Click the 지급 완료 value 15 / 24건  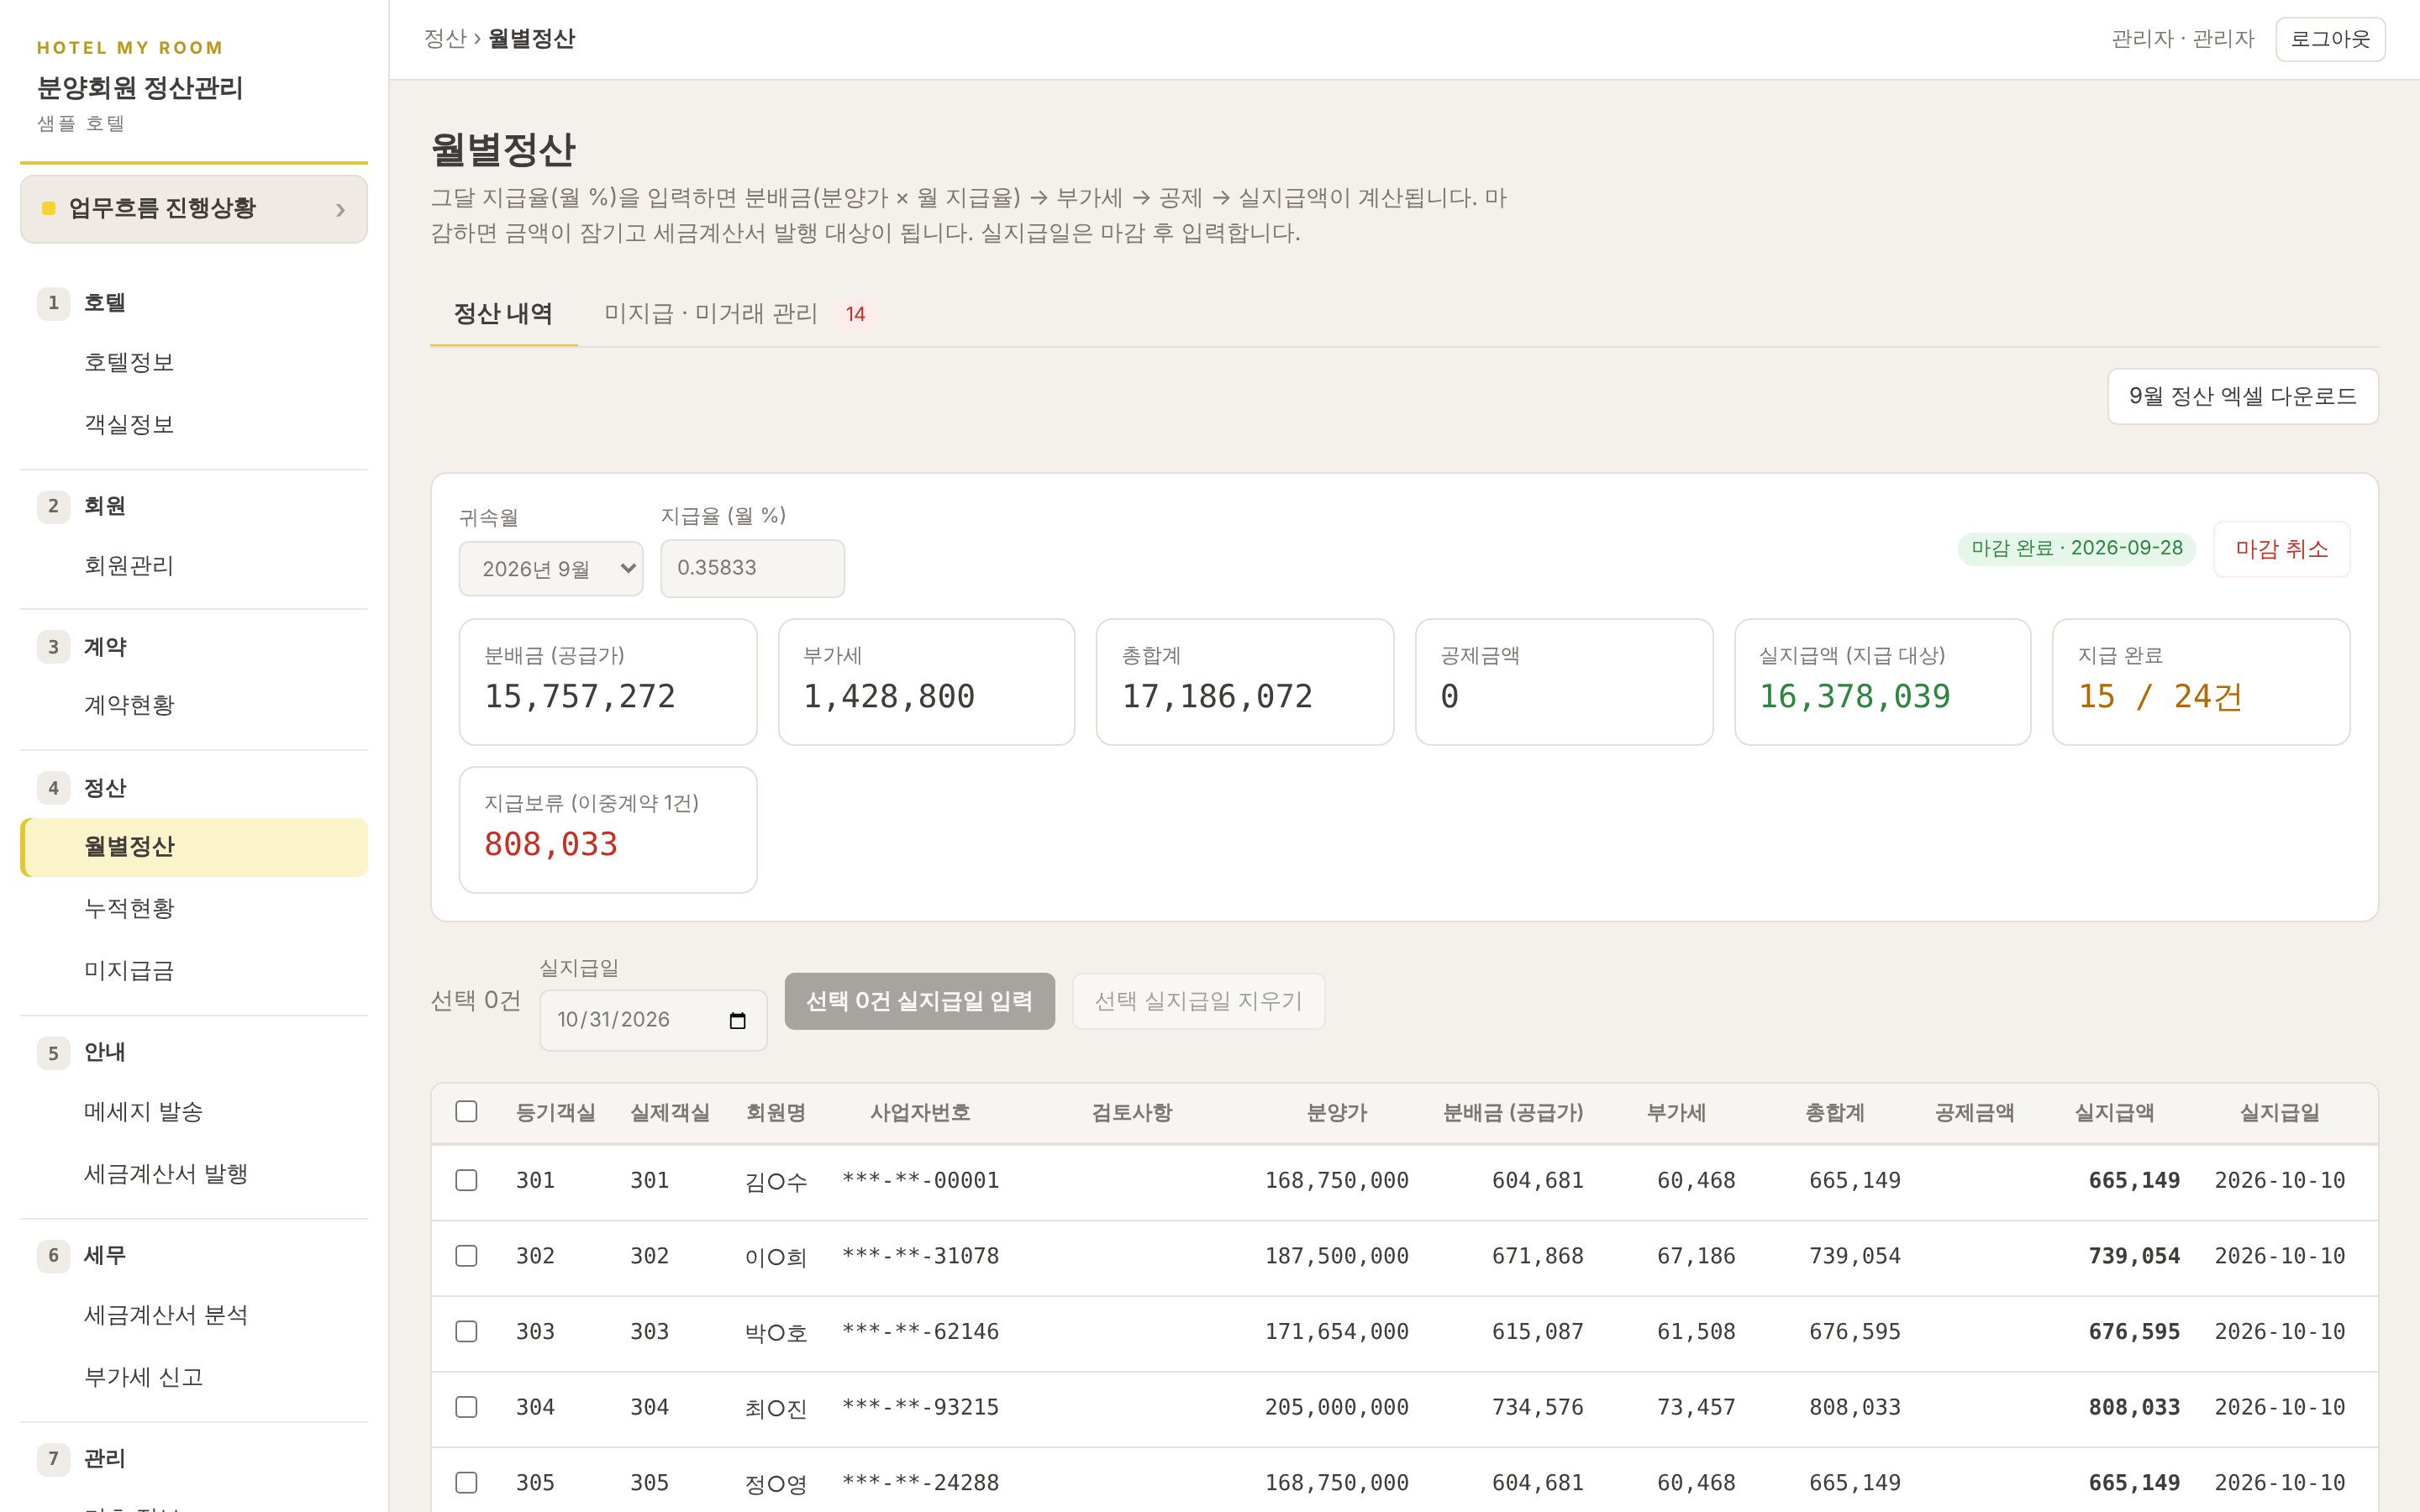[2160, 696]
